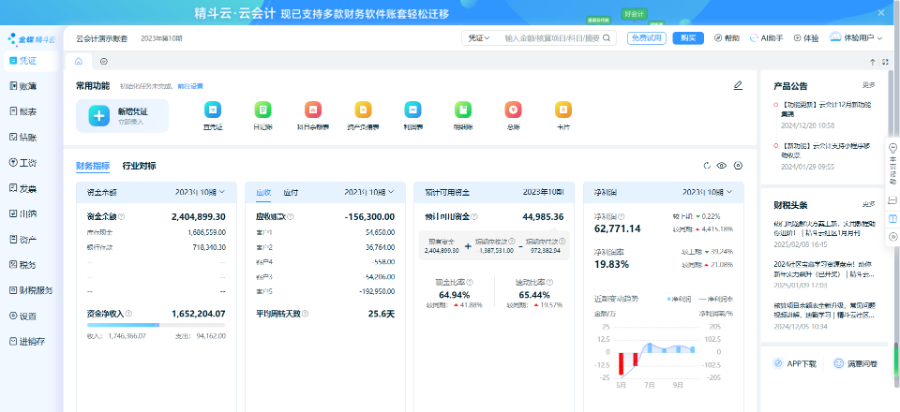Open period dropdown on 净利润 card
Screen dimensions: 900x412
pos(707,192)
